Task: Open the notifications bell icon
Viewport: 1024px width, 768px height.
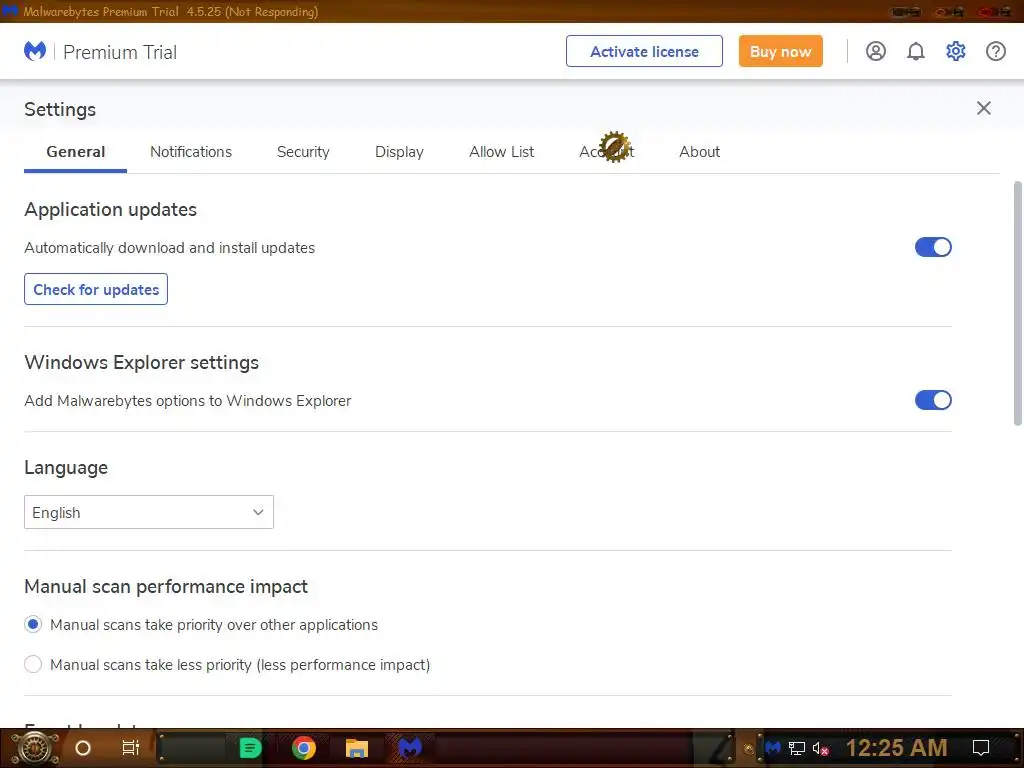Action: point(916,51)
